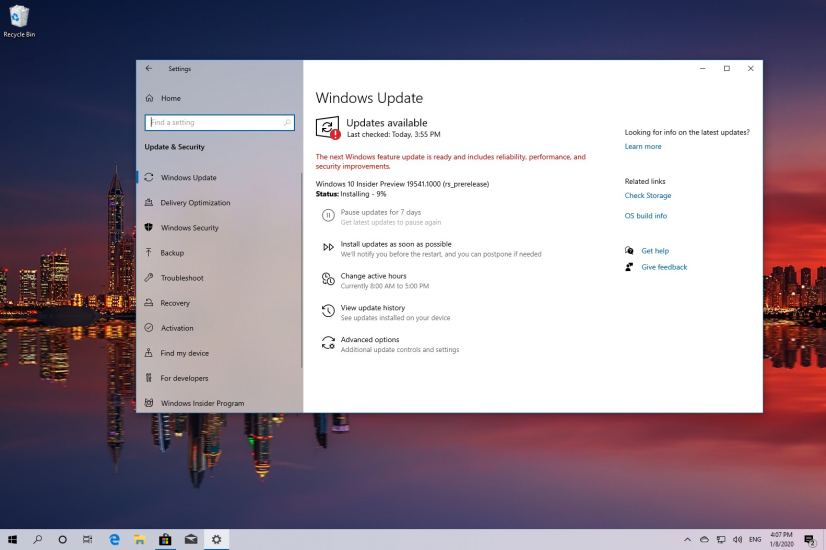Click the Insider Preview 19541.1000 build text
826x550 pixels.
point(402,184)
